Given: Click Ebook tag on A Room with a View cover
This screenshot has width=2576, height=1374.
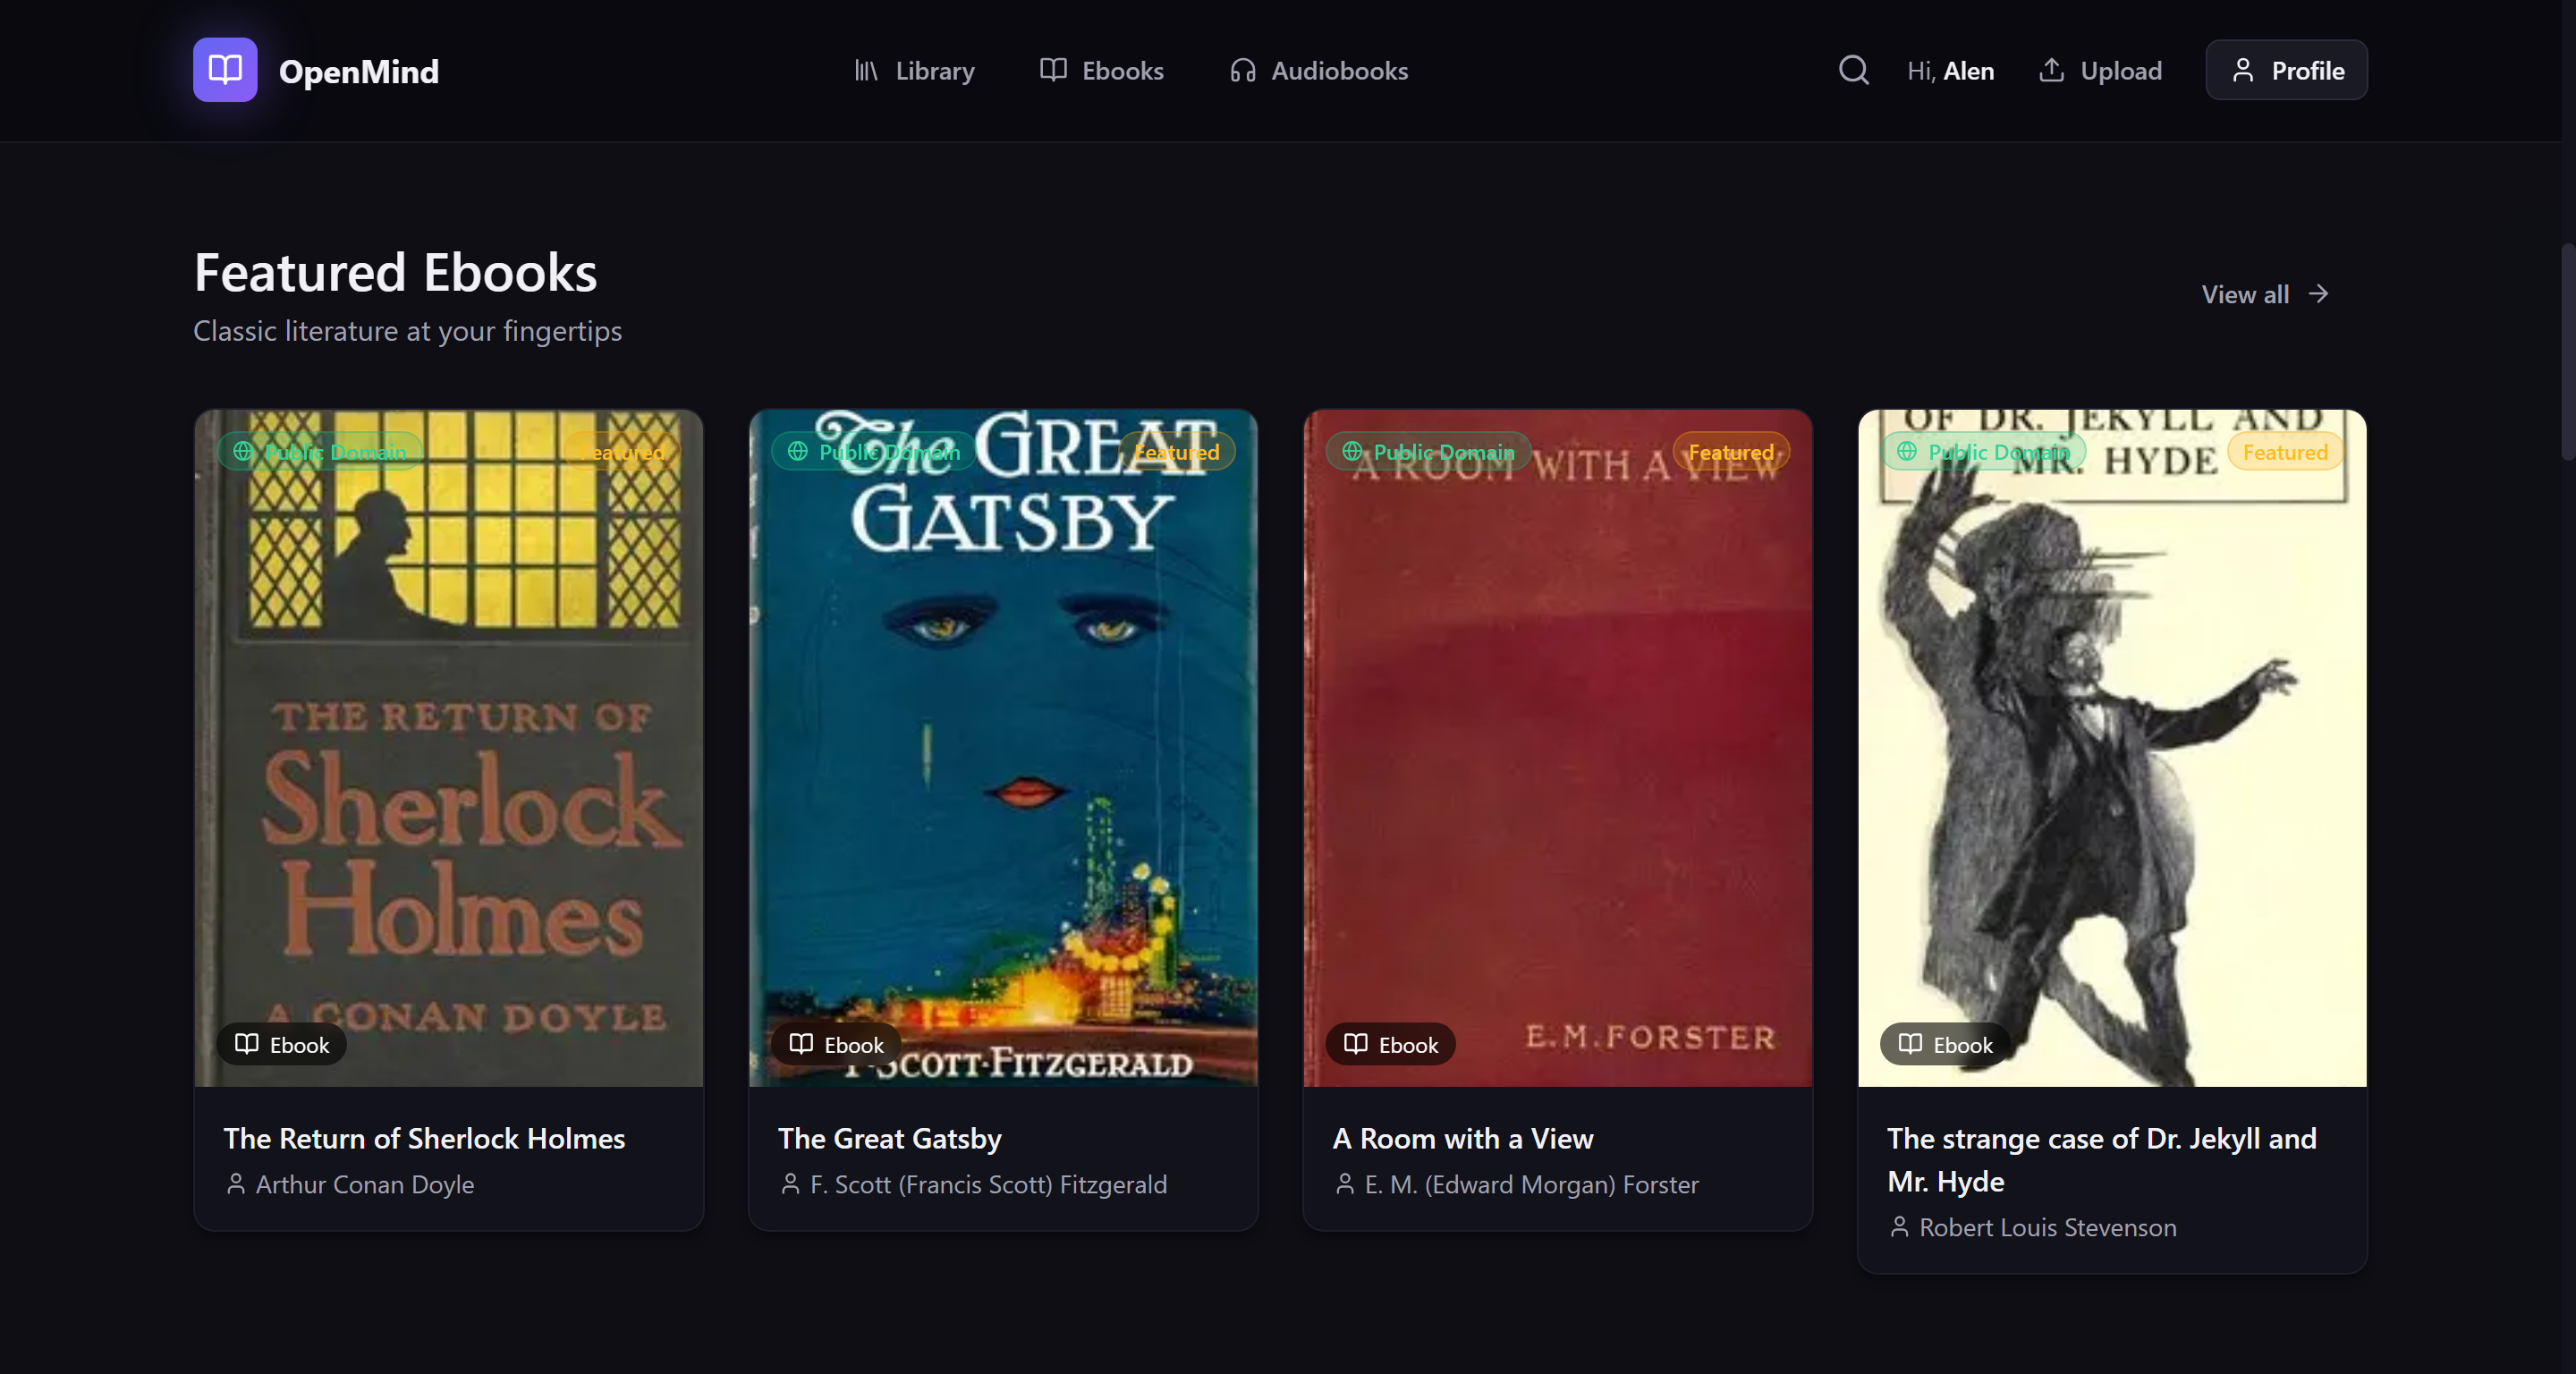Looking at the screenshot, I should 1391,1044.
